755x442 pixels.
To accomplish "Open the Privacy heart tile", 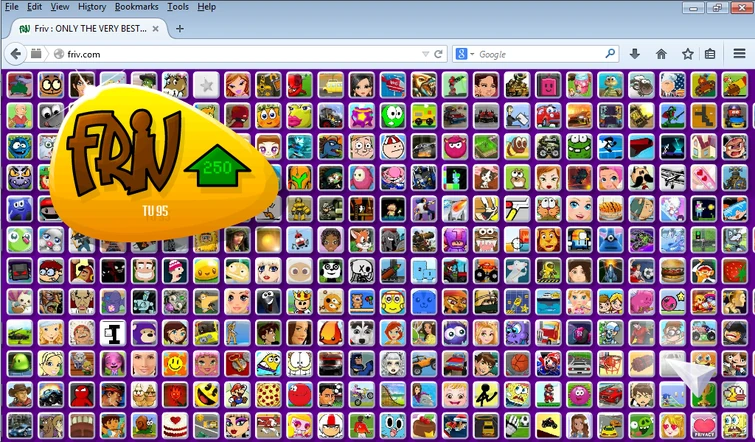I will [703, 426].
